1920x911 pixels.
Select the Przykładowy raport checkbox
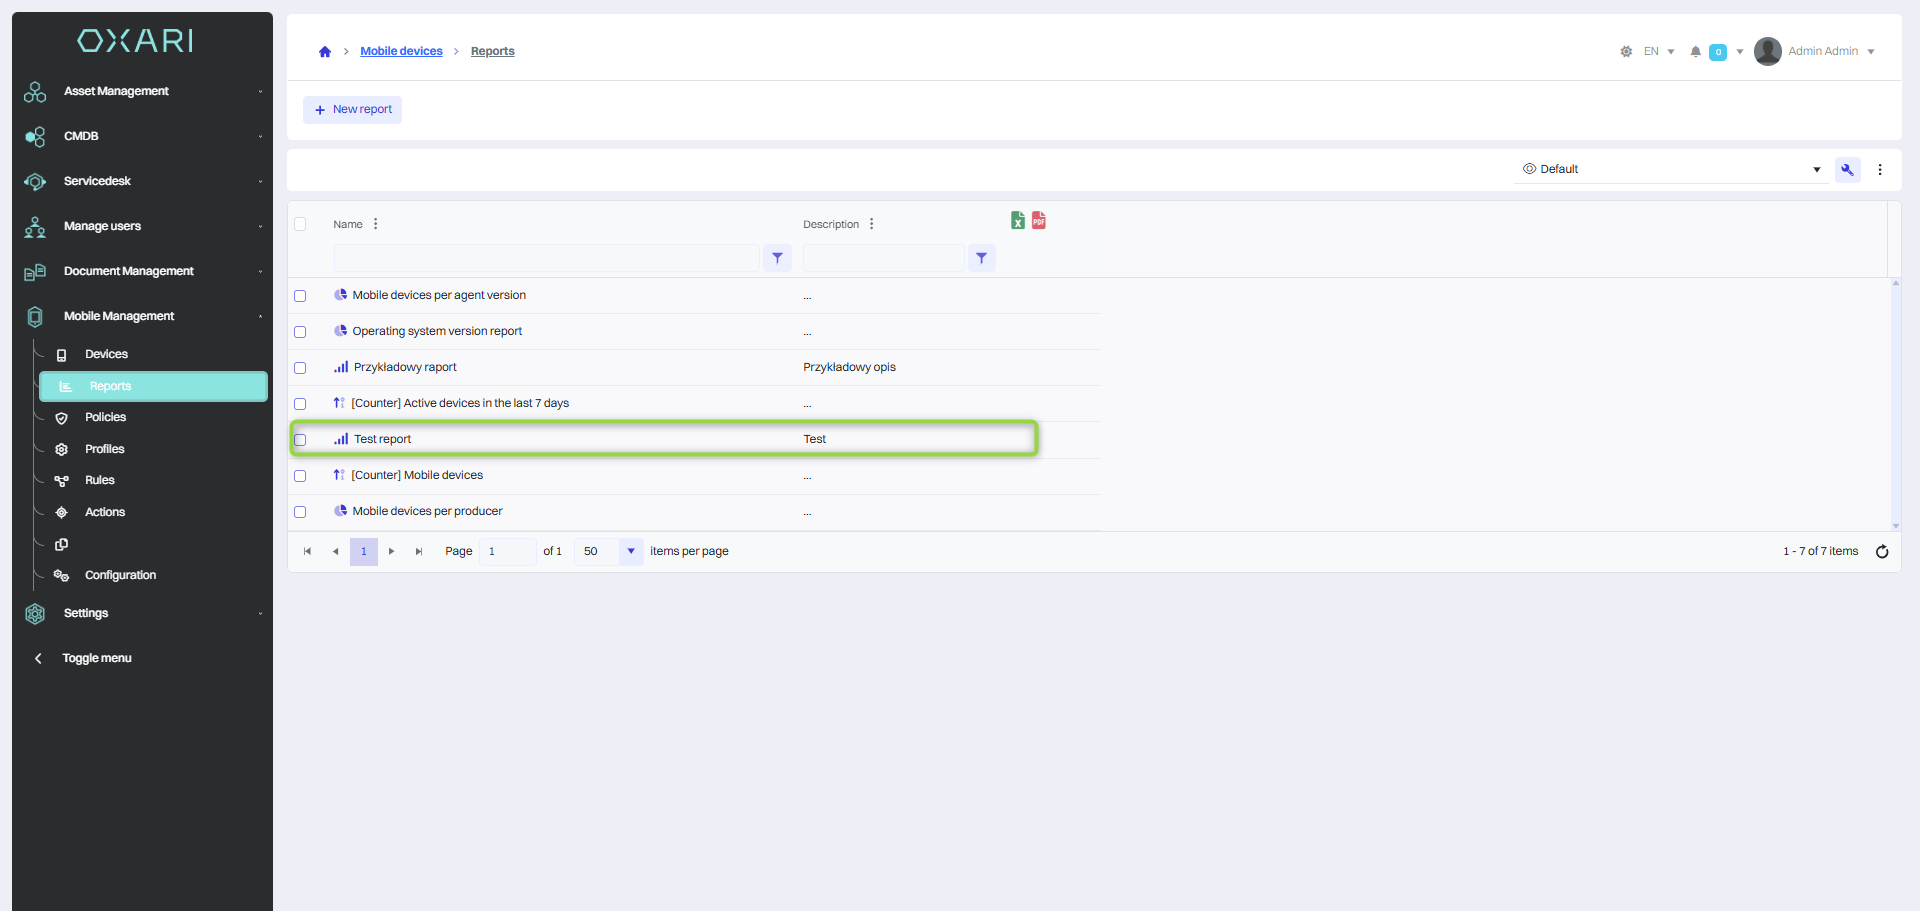(300, 368)
